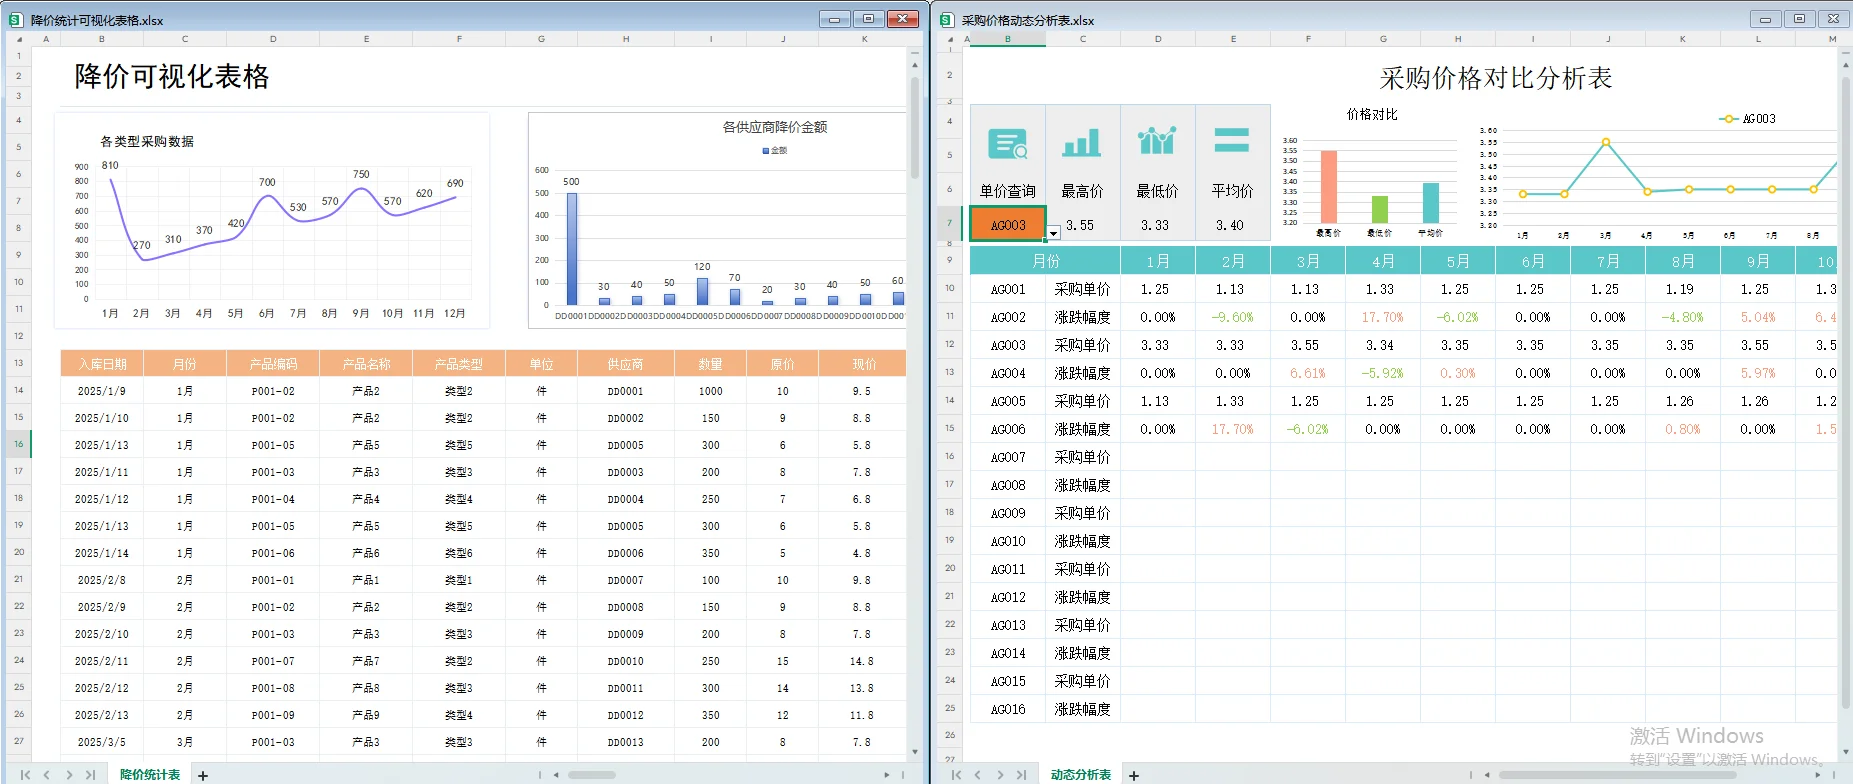This screenshot has height=784, width=1853.
Task: Click the 最高价 bar chart icon
Action: click(x=1082, y=143)
